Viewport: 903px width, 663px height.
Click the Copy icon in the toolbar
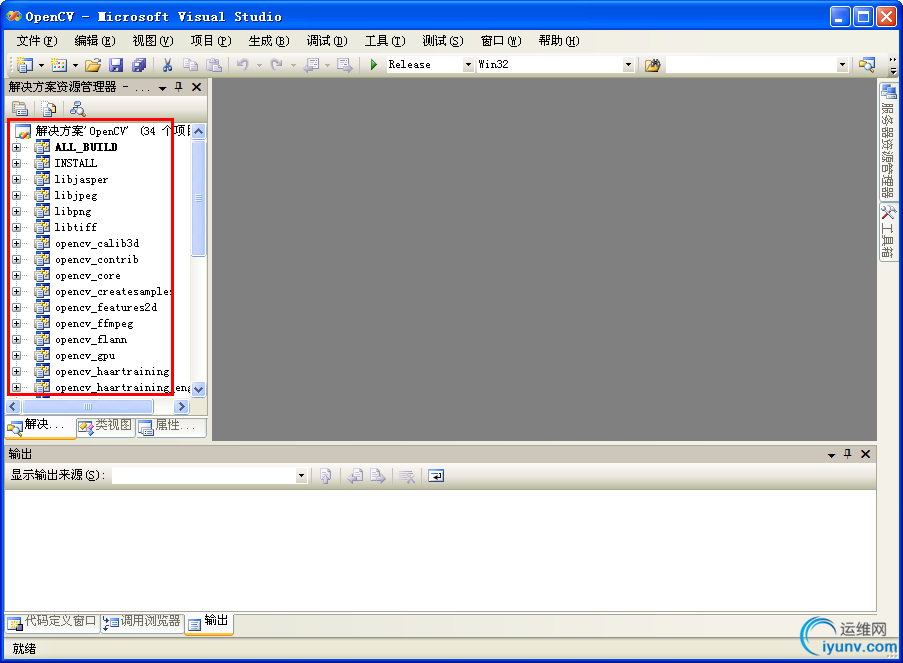pyautogui.click(x=190, y=65)
